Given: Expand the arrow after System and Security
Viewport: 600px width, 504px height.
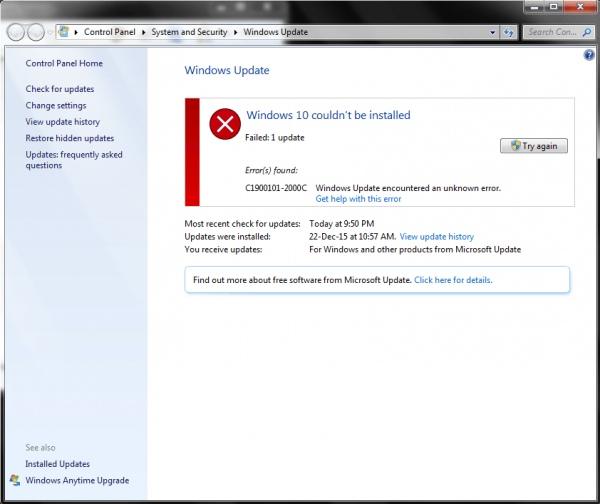Looking at the screenshot, I should 236,32.
